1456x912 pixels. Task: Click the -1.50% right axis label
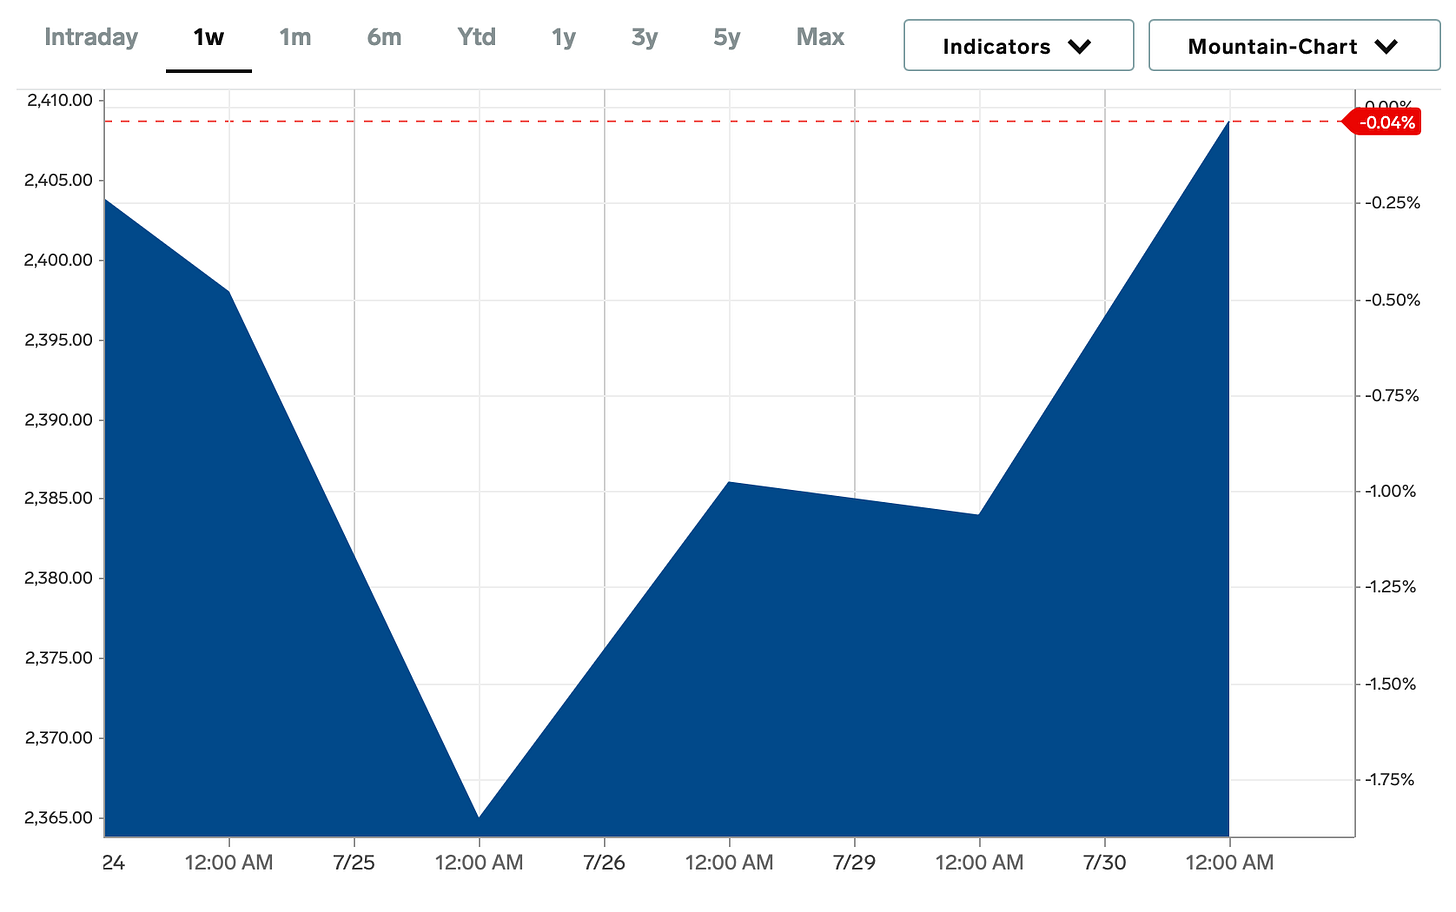pos(1390,684)
